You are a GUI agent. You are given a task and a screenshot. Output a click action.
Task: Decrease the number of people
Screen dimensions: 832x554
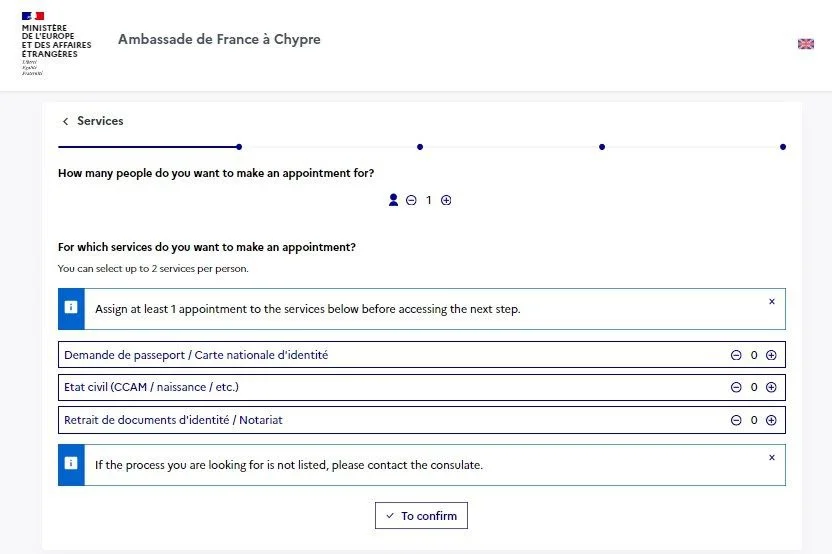click(x=411, y=200)
